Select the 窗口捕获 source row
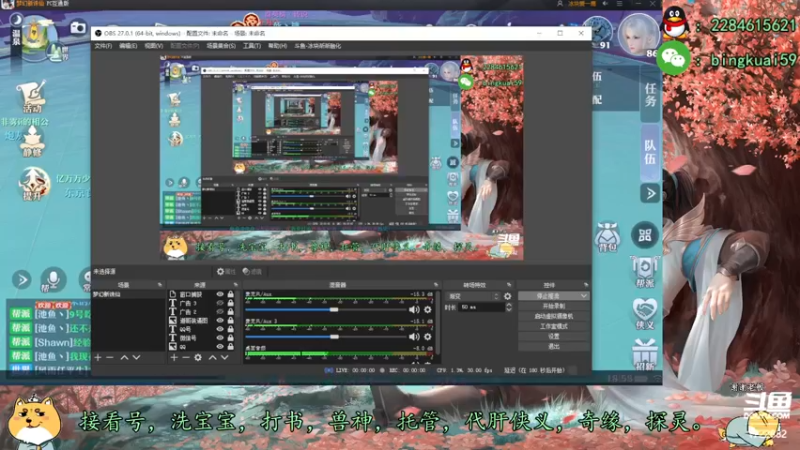Viewport: 800px width, 450px height. point(202,294)
